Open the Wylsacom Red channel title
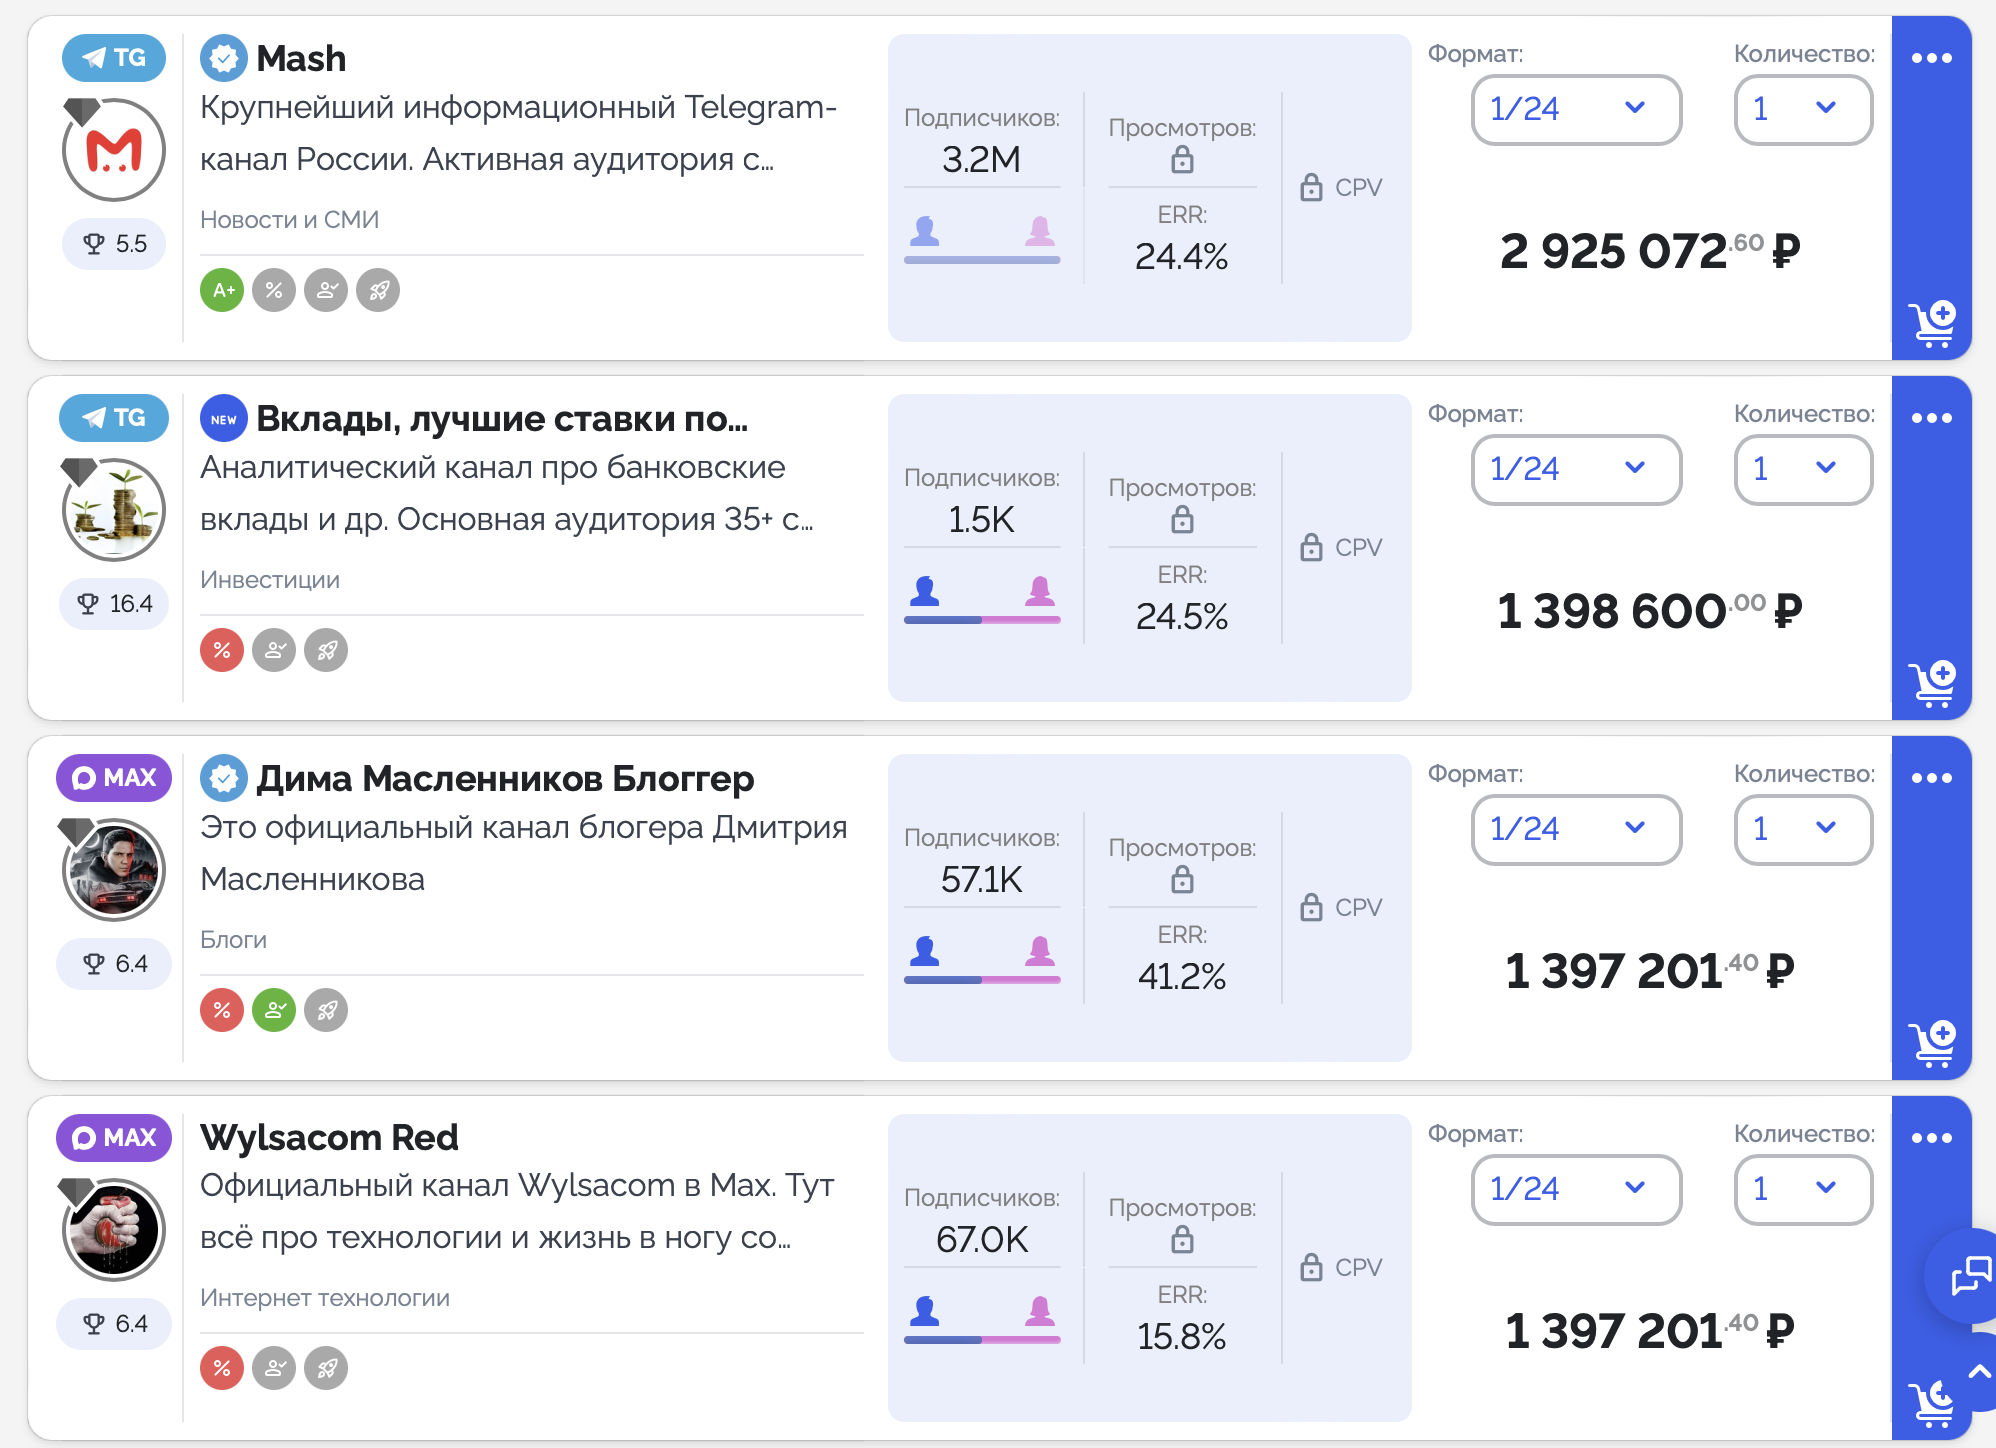 tap(329, 1138)
